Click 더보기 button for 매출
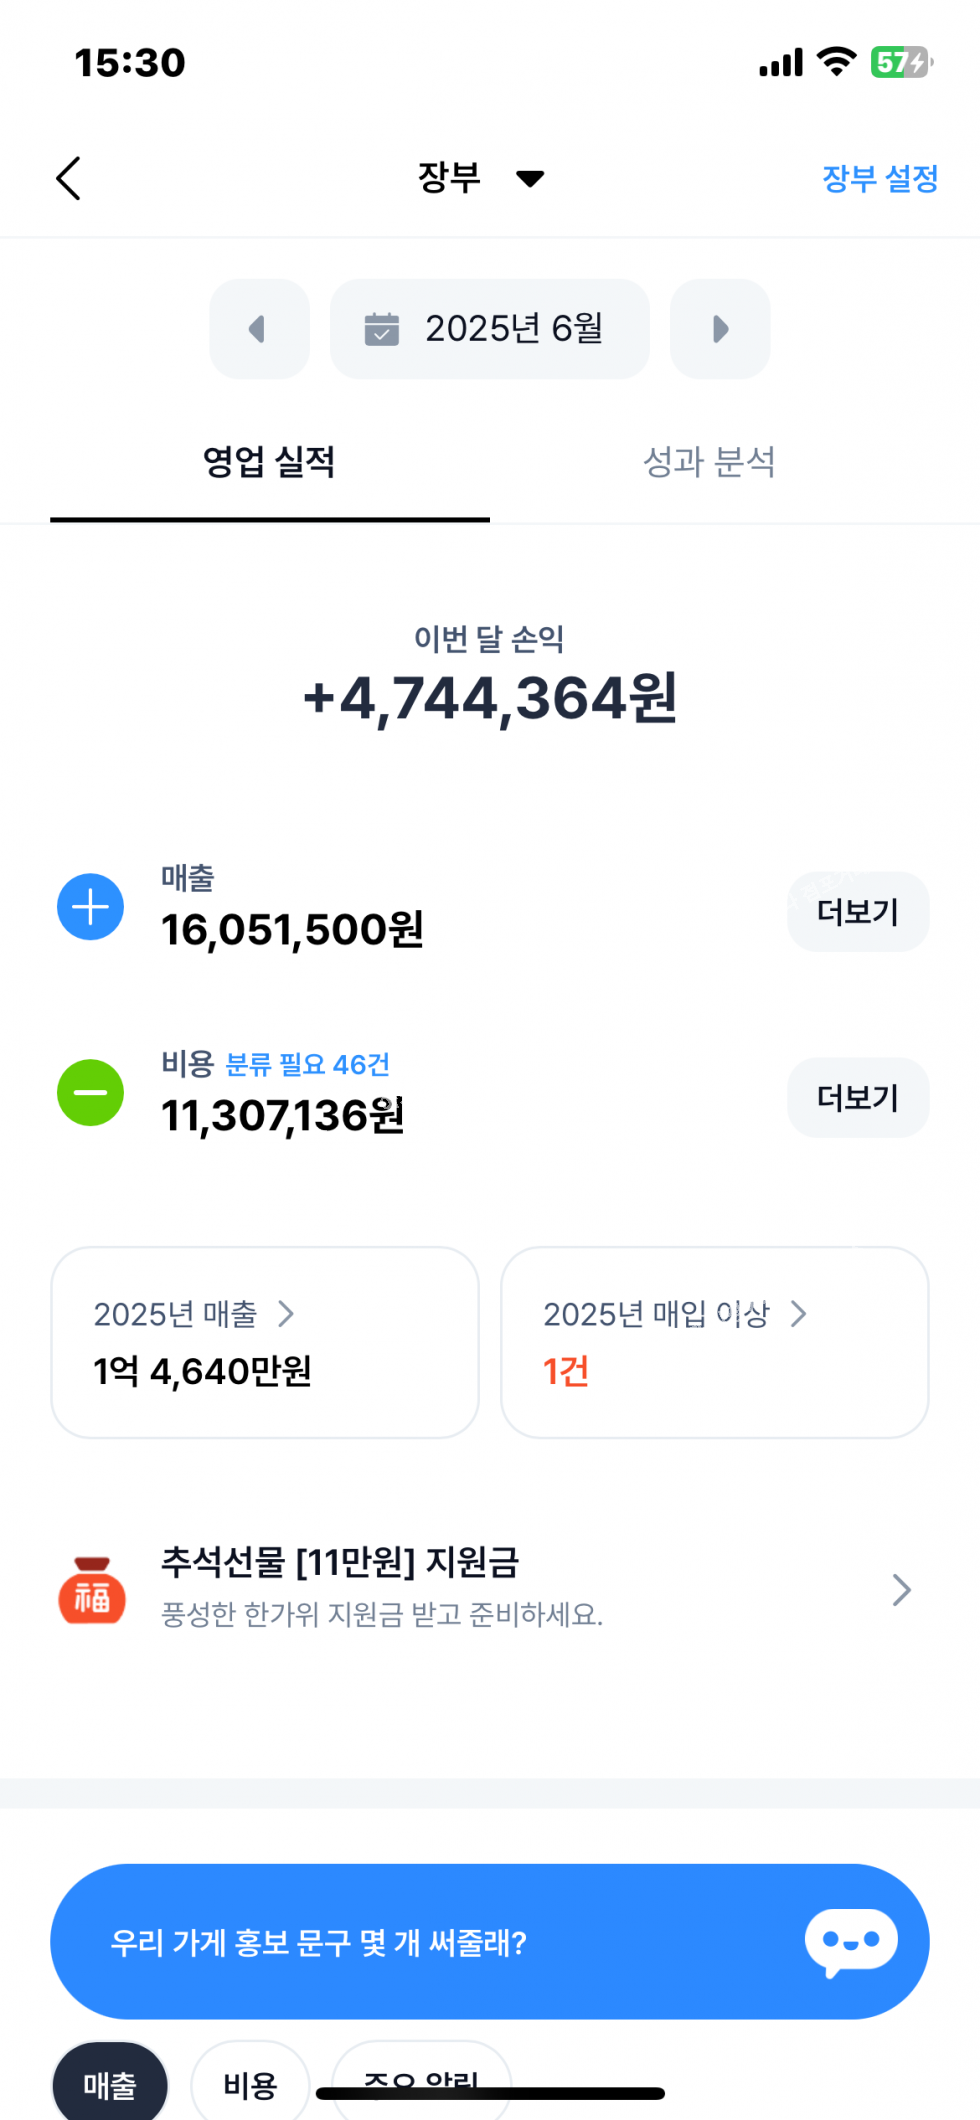The height and width of the screenshot is (2120, 980). pyautogui.click(x=858, y=912)
